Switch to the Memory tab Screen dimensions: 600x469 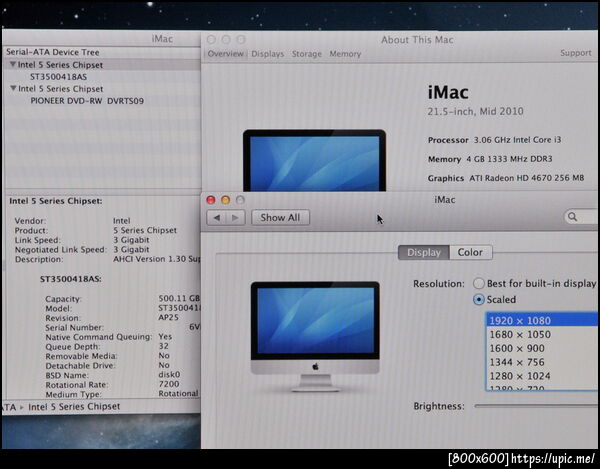coord(345,54)
